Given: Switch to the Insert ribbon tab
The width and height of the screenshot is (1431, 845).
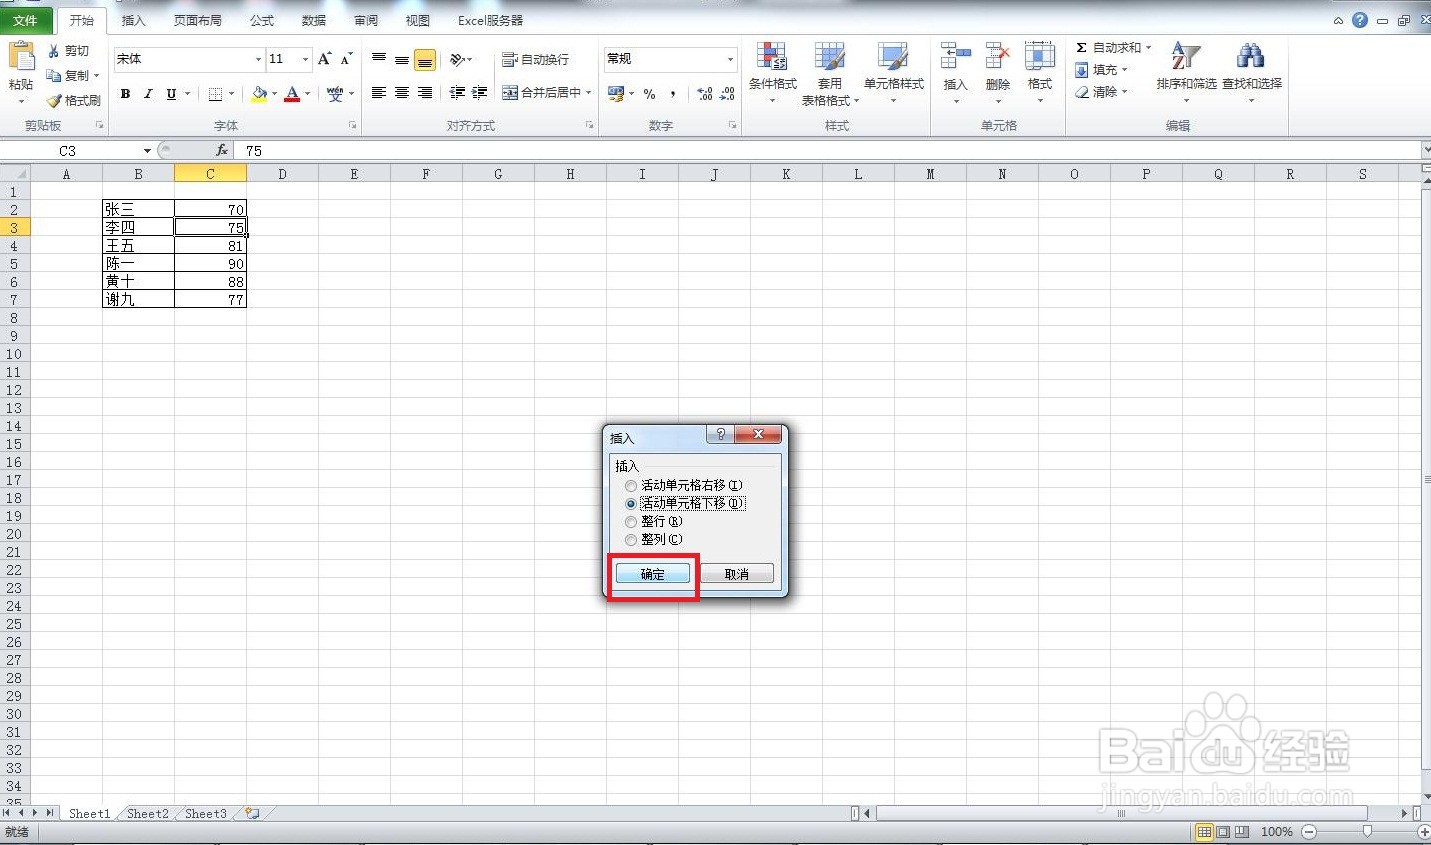Looking at the screenshot, I should coord(133,20).
